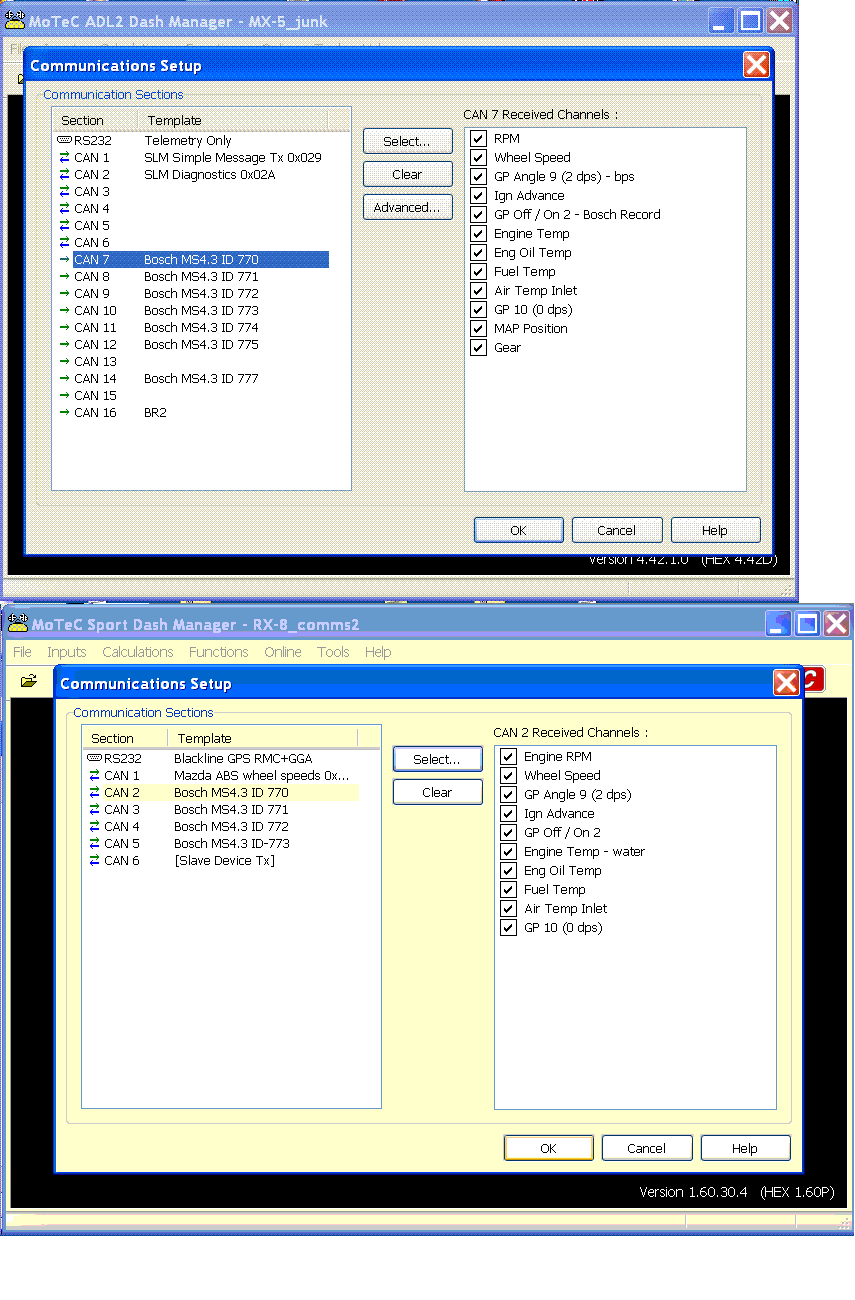The width and height of the screenshot is (855, 1300).
Task: Click the open folder icon in Sport Dash Manager toolbar
Action: click(29, 681)
